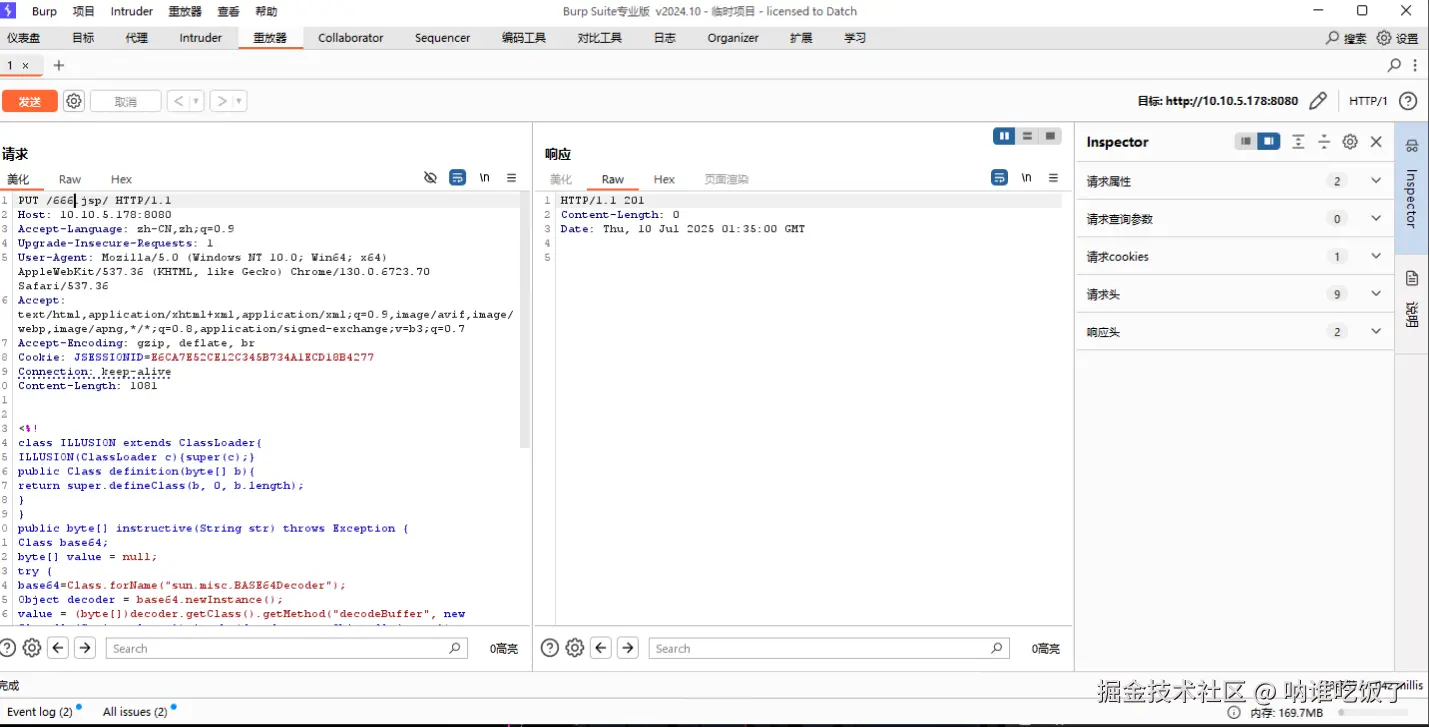The image size is (1429, 727).
Task: Expand 请求头 section
Action: coord(1235,294)
